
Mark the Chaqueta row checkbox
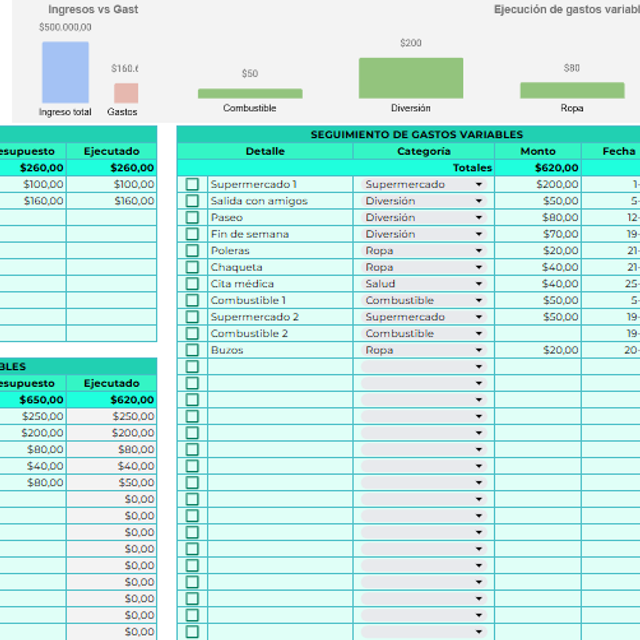tap(192, 267)
